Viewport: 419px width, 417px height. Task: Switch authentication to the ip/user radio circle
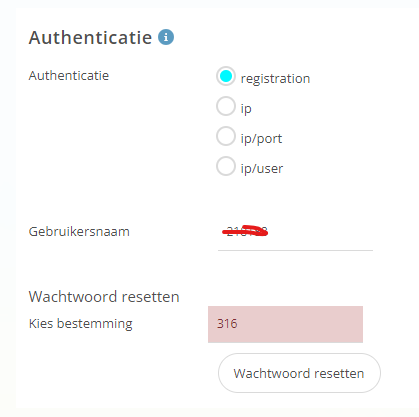226,166
